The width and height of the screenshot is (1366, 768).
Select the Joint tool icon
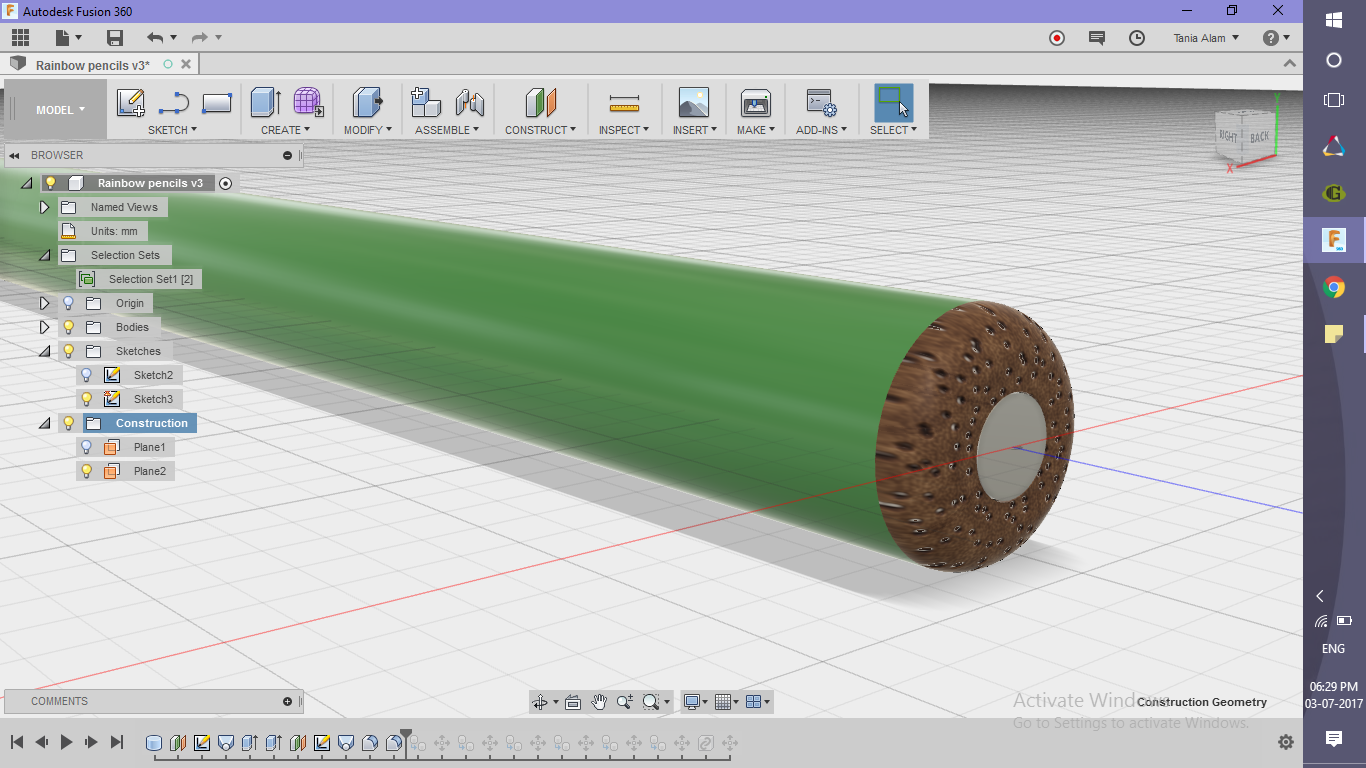pos(469,102)
